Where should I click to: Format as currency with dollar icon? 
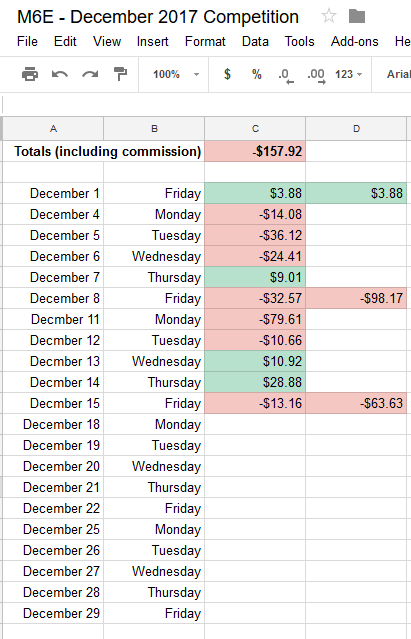pyautogui.click(x=227, y=74)
